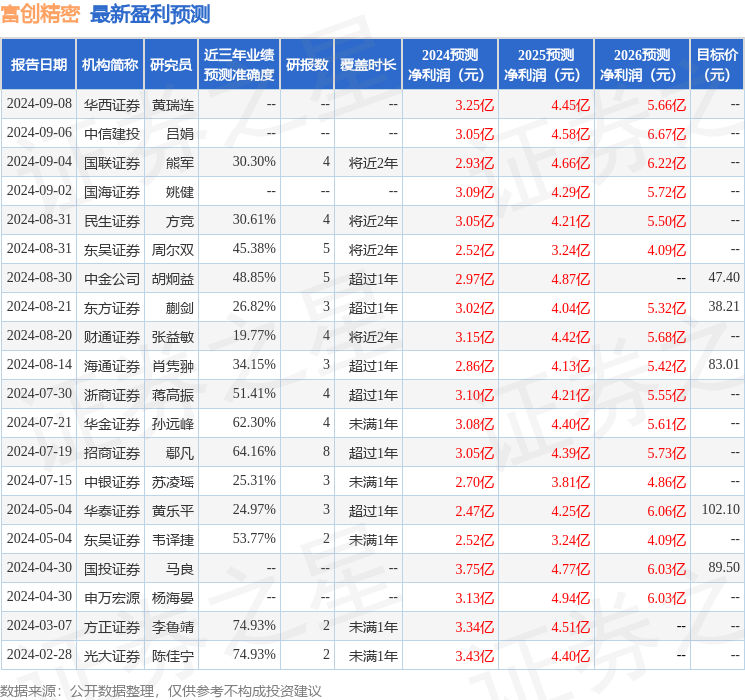Screen dimensions: 745x700
Task: Click accuracy value 45.38%
Action: point(254,249)
